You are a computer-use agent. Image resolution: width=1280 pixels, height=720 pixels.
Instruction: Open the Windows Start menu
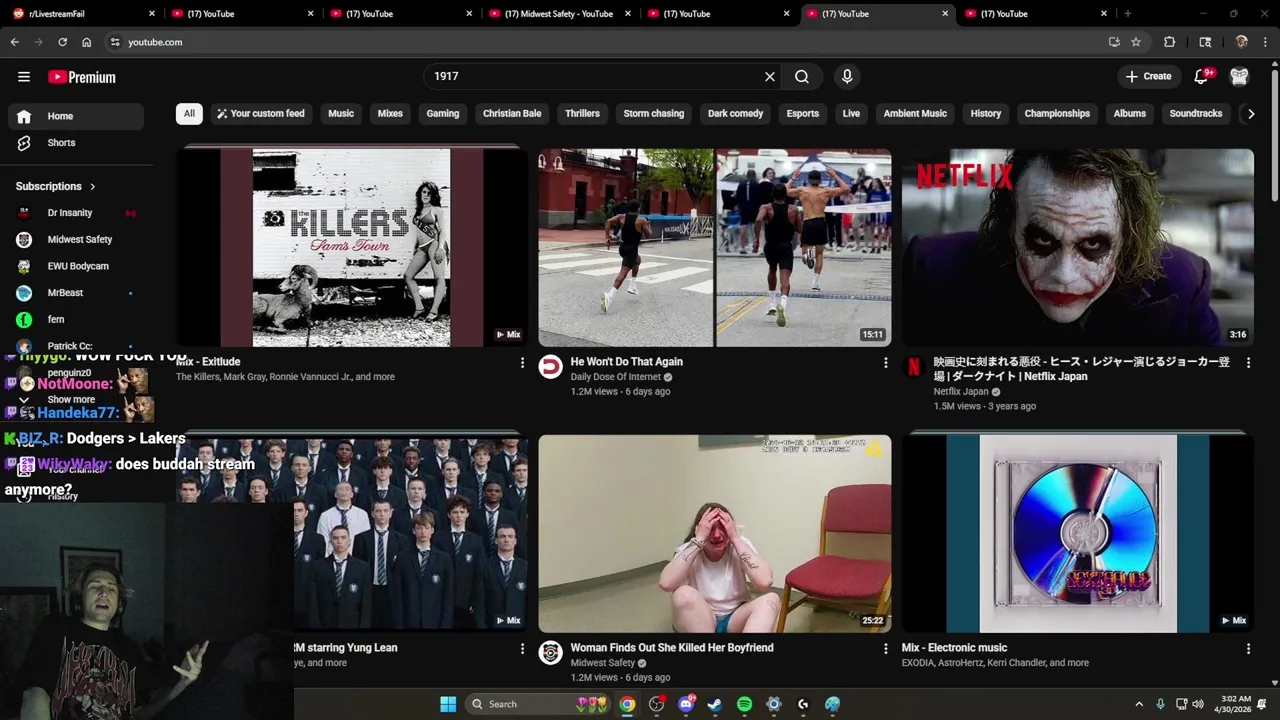pos(448,704)
